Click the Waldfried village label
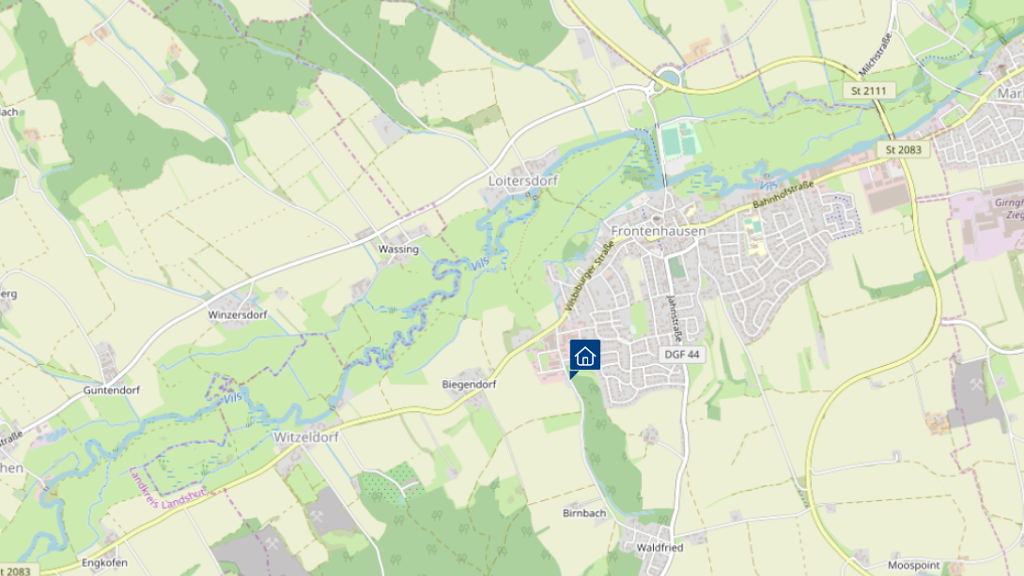 point(660,547)
